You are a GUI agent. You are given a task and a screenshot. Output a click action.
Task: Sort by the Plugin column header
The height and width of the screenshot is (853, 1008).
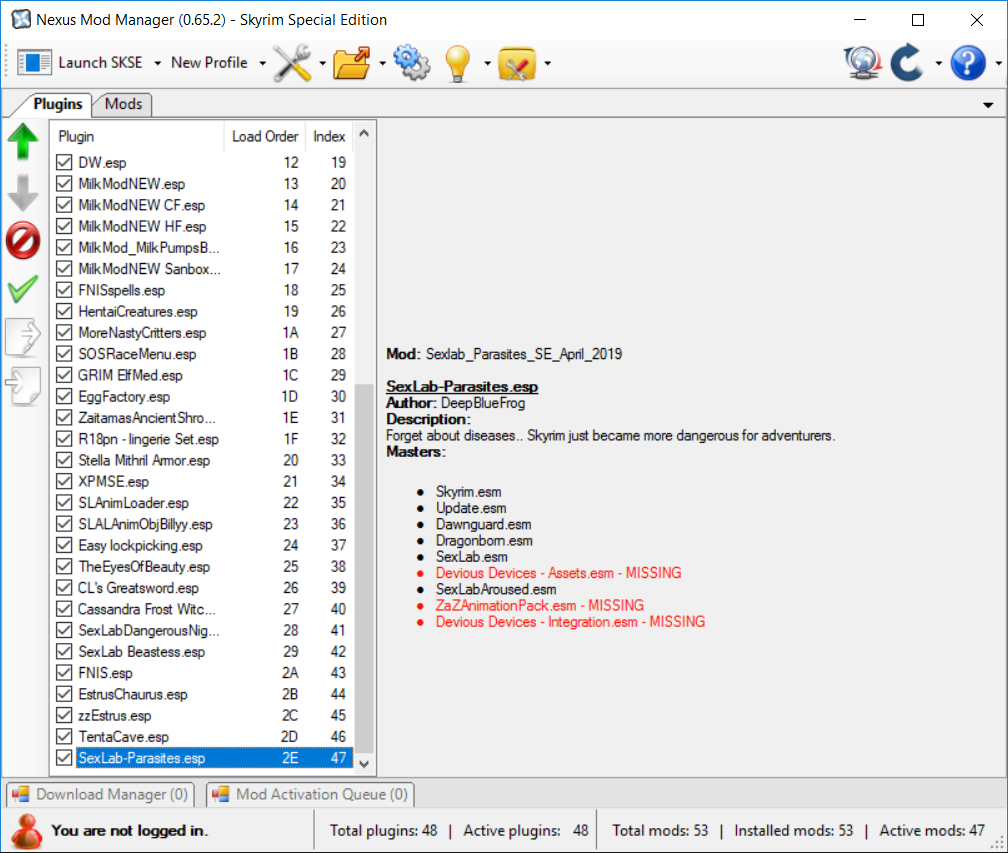(x=137, y=136)
